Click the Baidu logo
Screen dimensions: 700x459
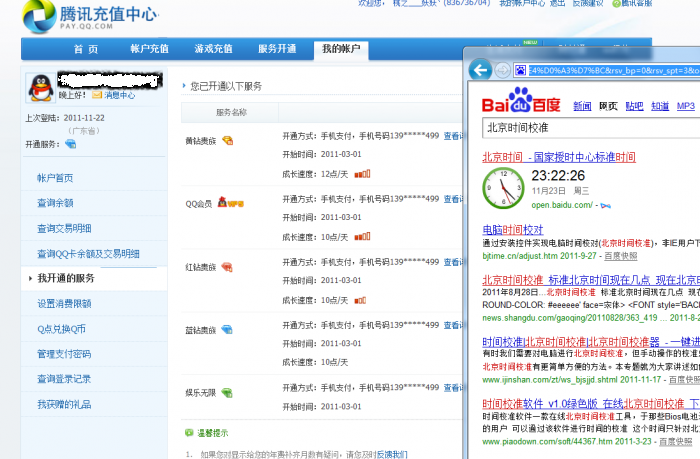coord(521,100)
